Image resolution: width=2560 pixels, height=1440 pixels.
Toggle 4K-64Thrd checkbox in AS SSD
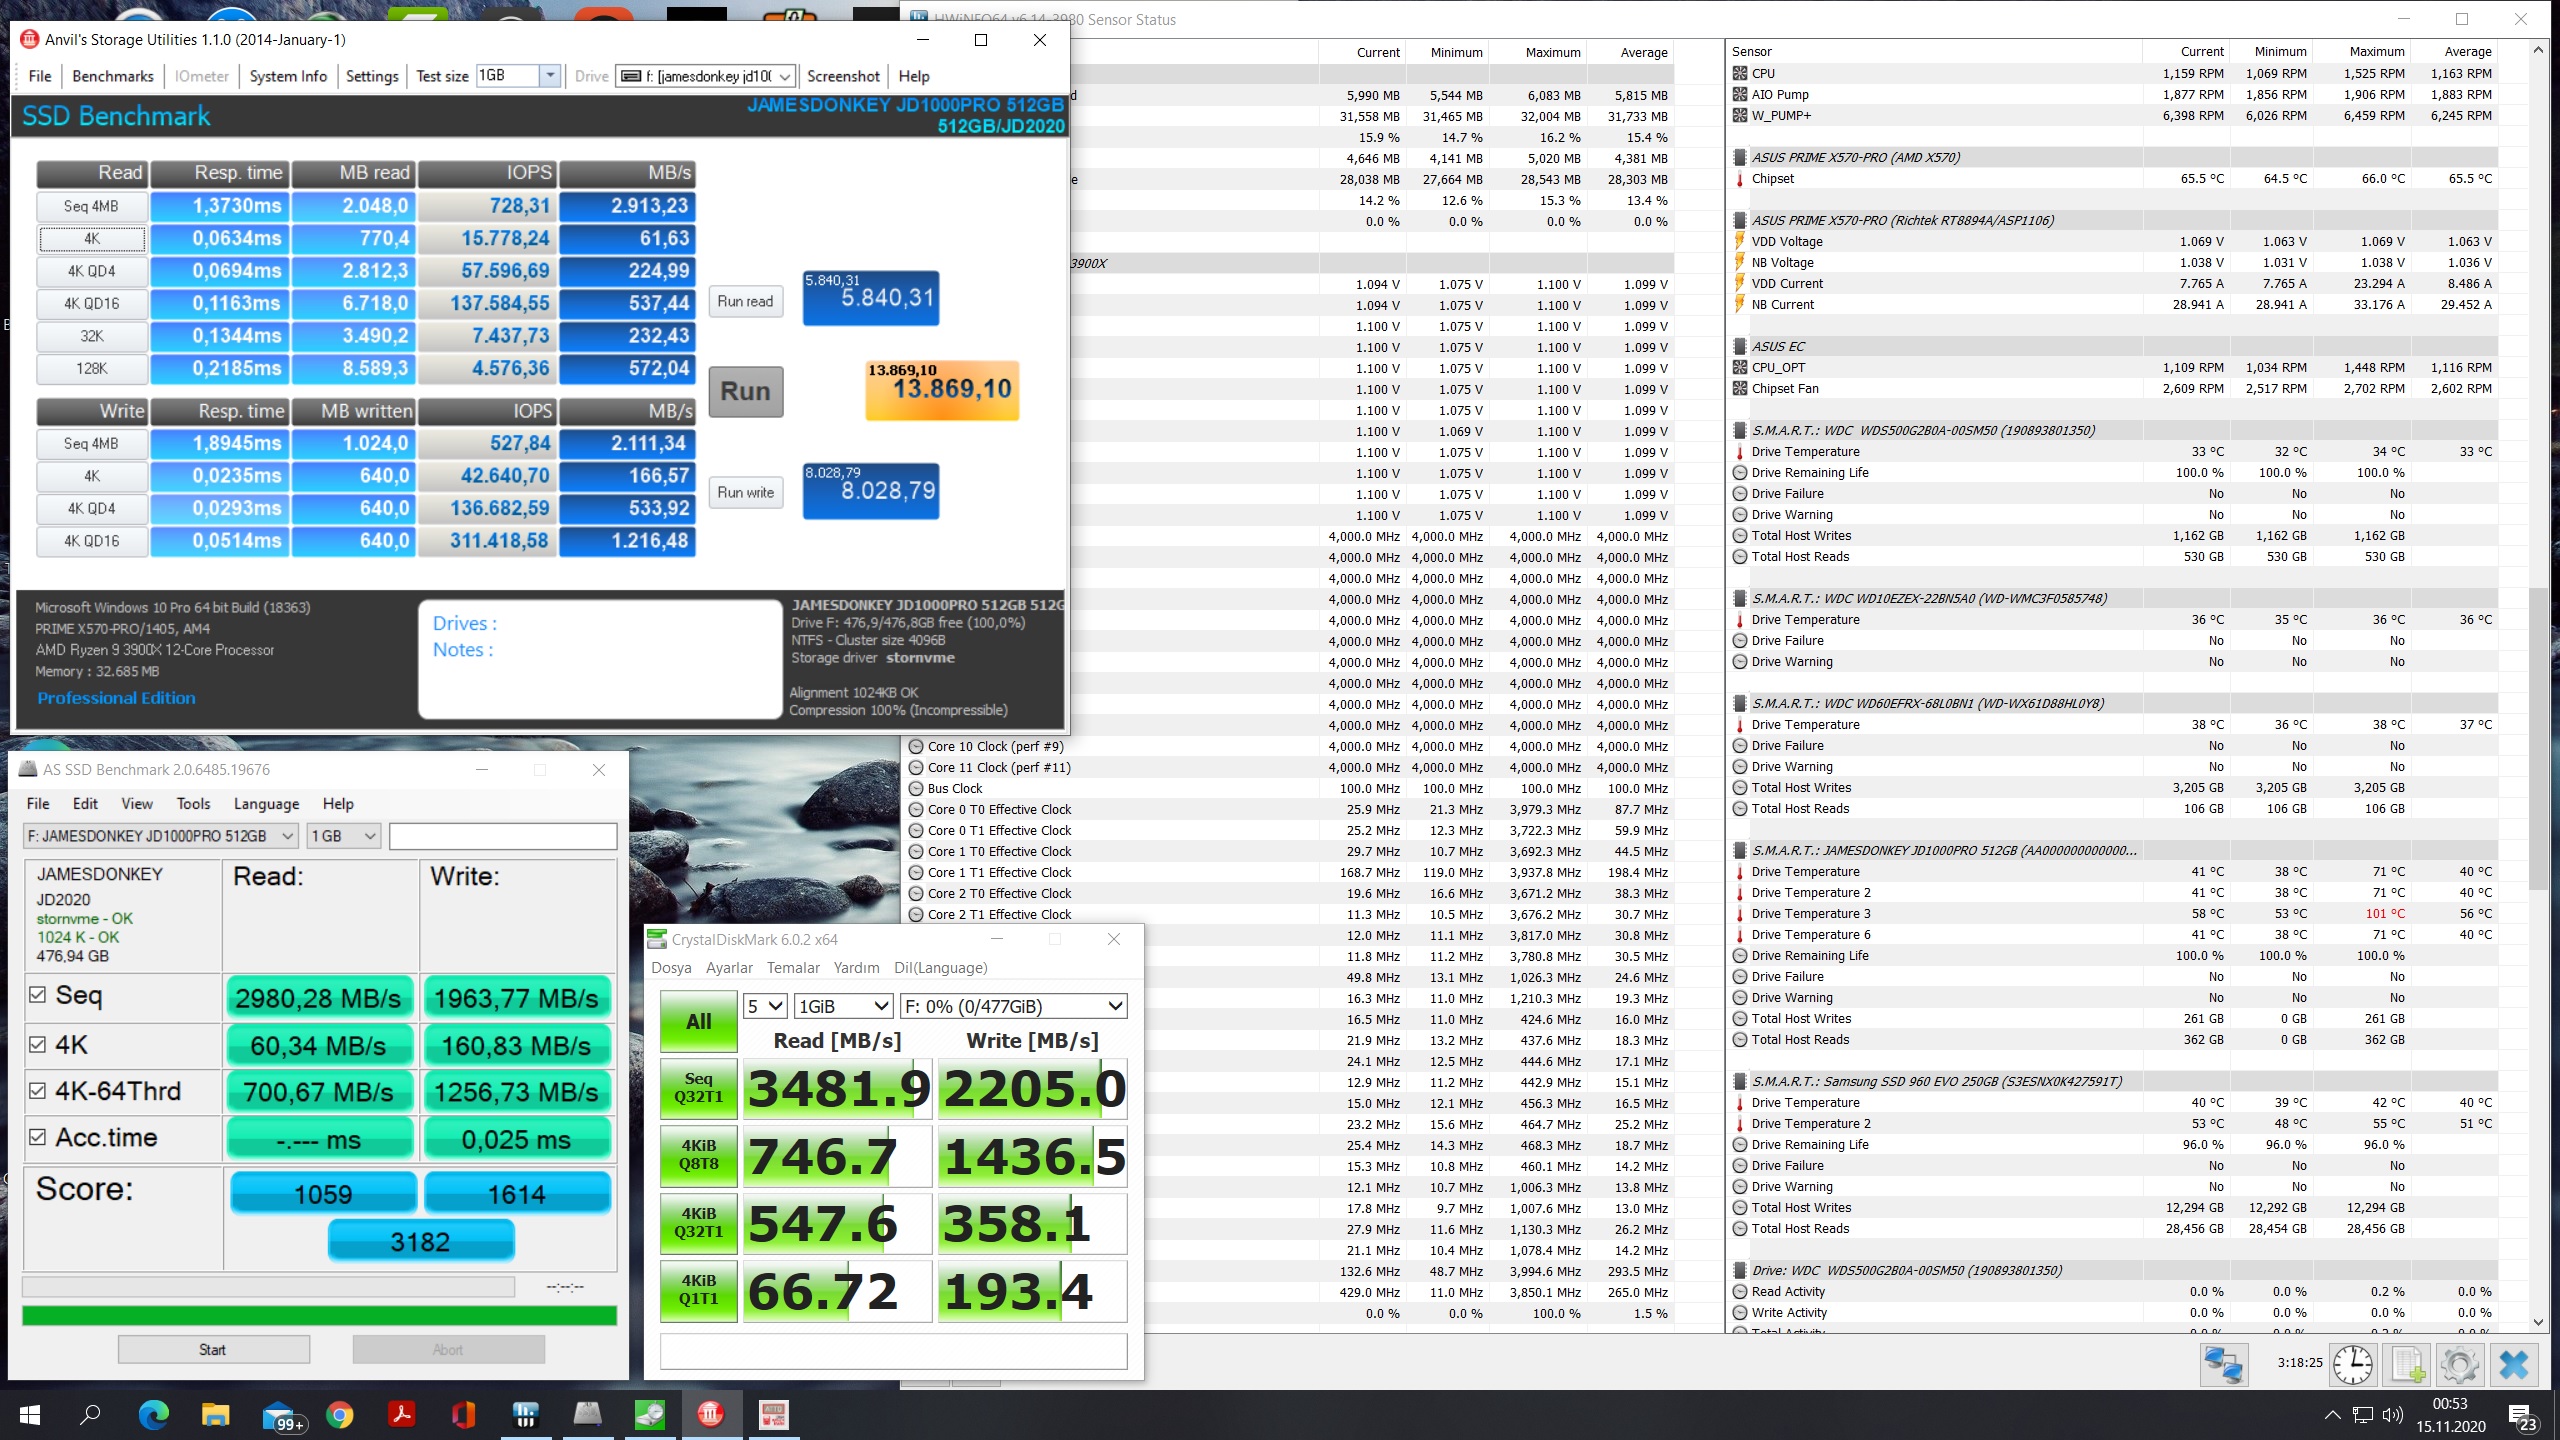(38, 1091)
